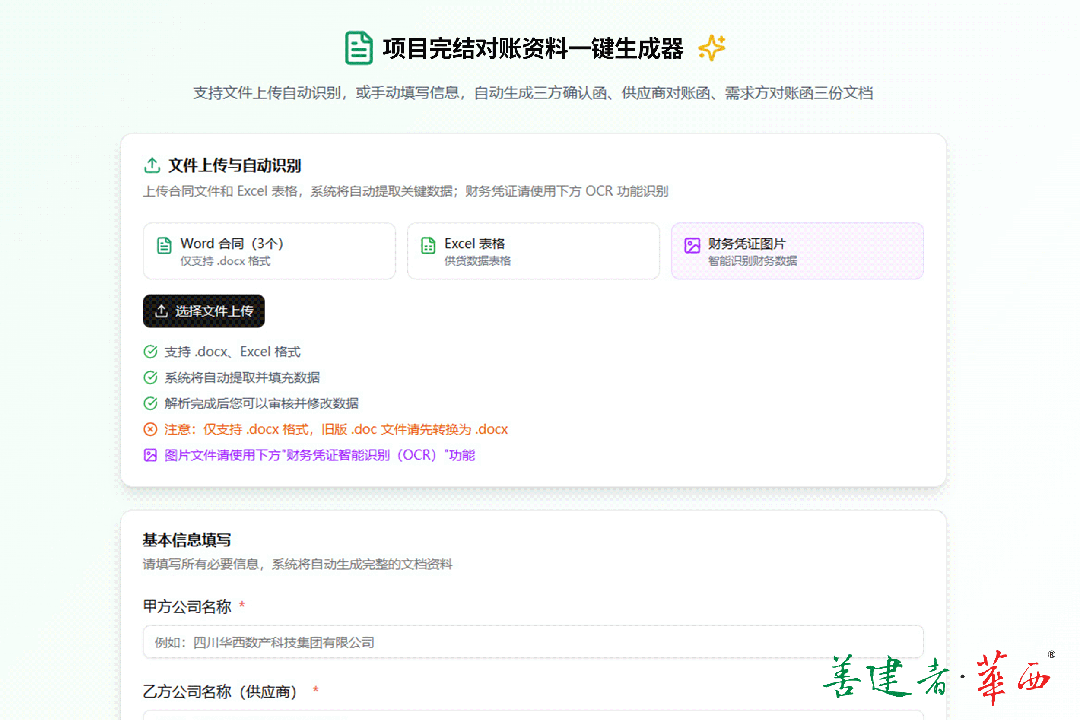Click the Word 合同 file icon
Screen dimensions: 1080x720
coord(164,246)
